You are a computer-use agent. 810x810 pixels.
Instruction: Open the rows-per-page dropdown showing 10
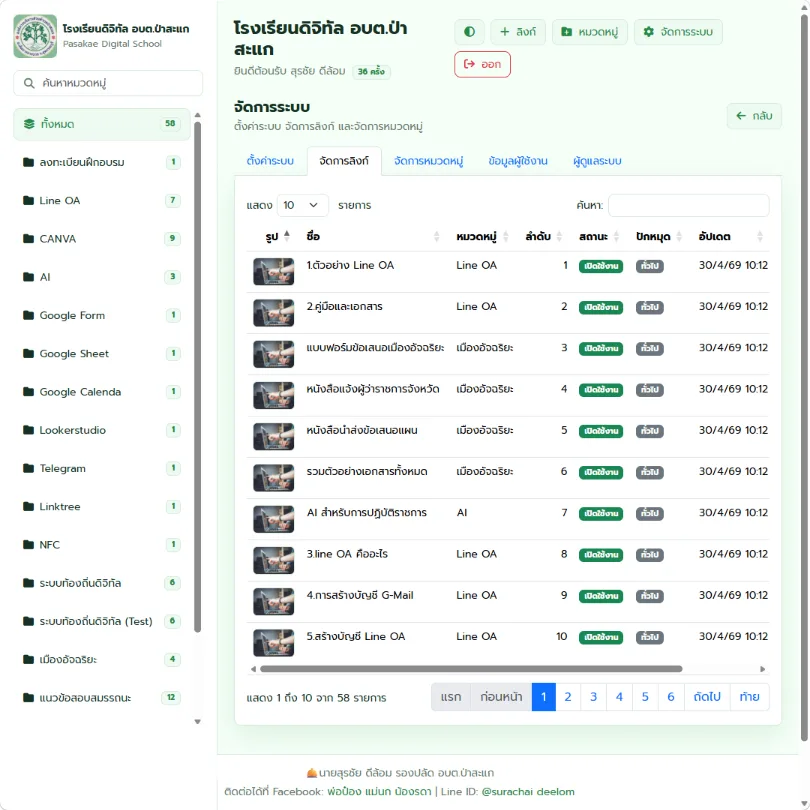(x=302, y=205)
